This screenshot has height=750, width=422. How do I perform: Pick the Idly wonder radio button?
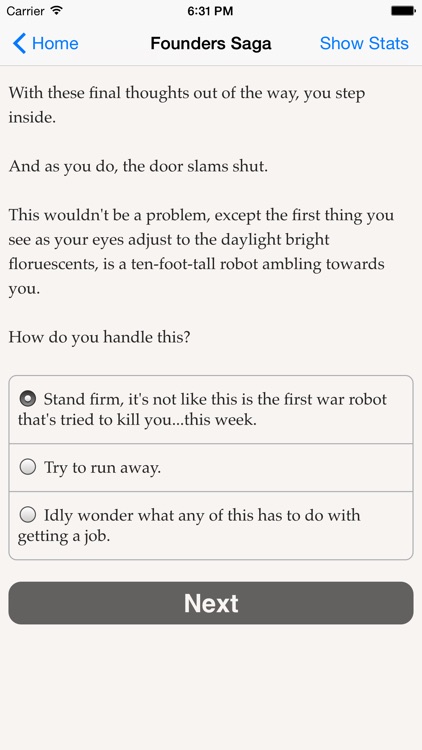(x=28, y=515)
